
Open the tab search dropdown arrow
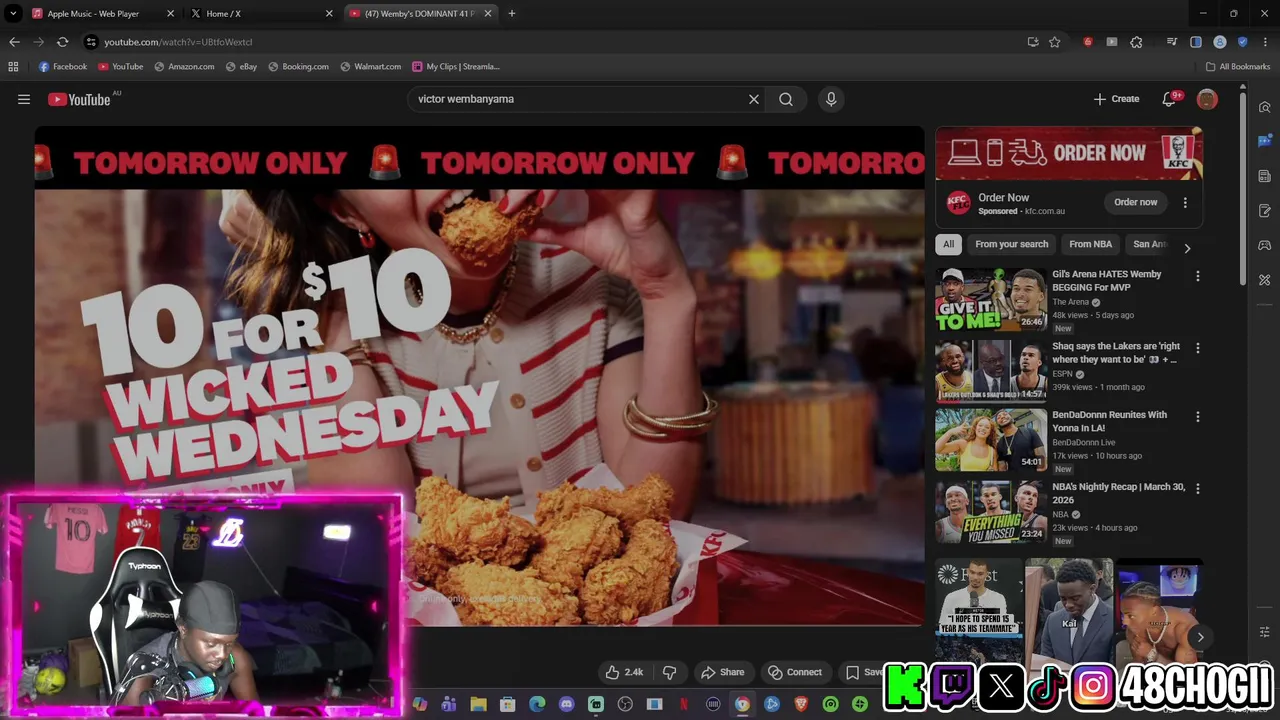pyautogui.click(x=13, y=14)
